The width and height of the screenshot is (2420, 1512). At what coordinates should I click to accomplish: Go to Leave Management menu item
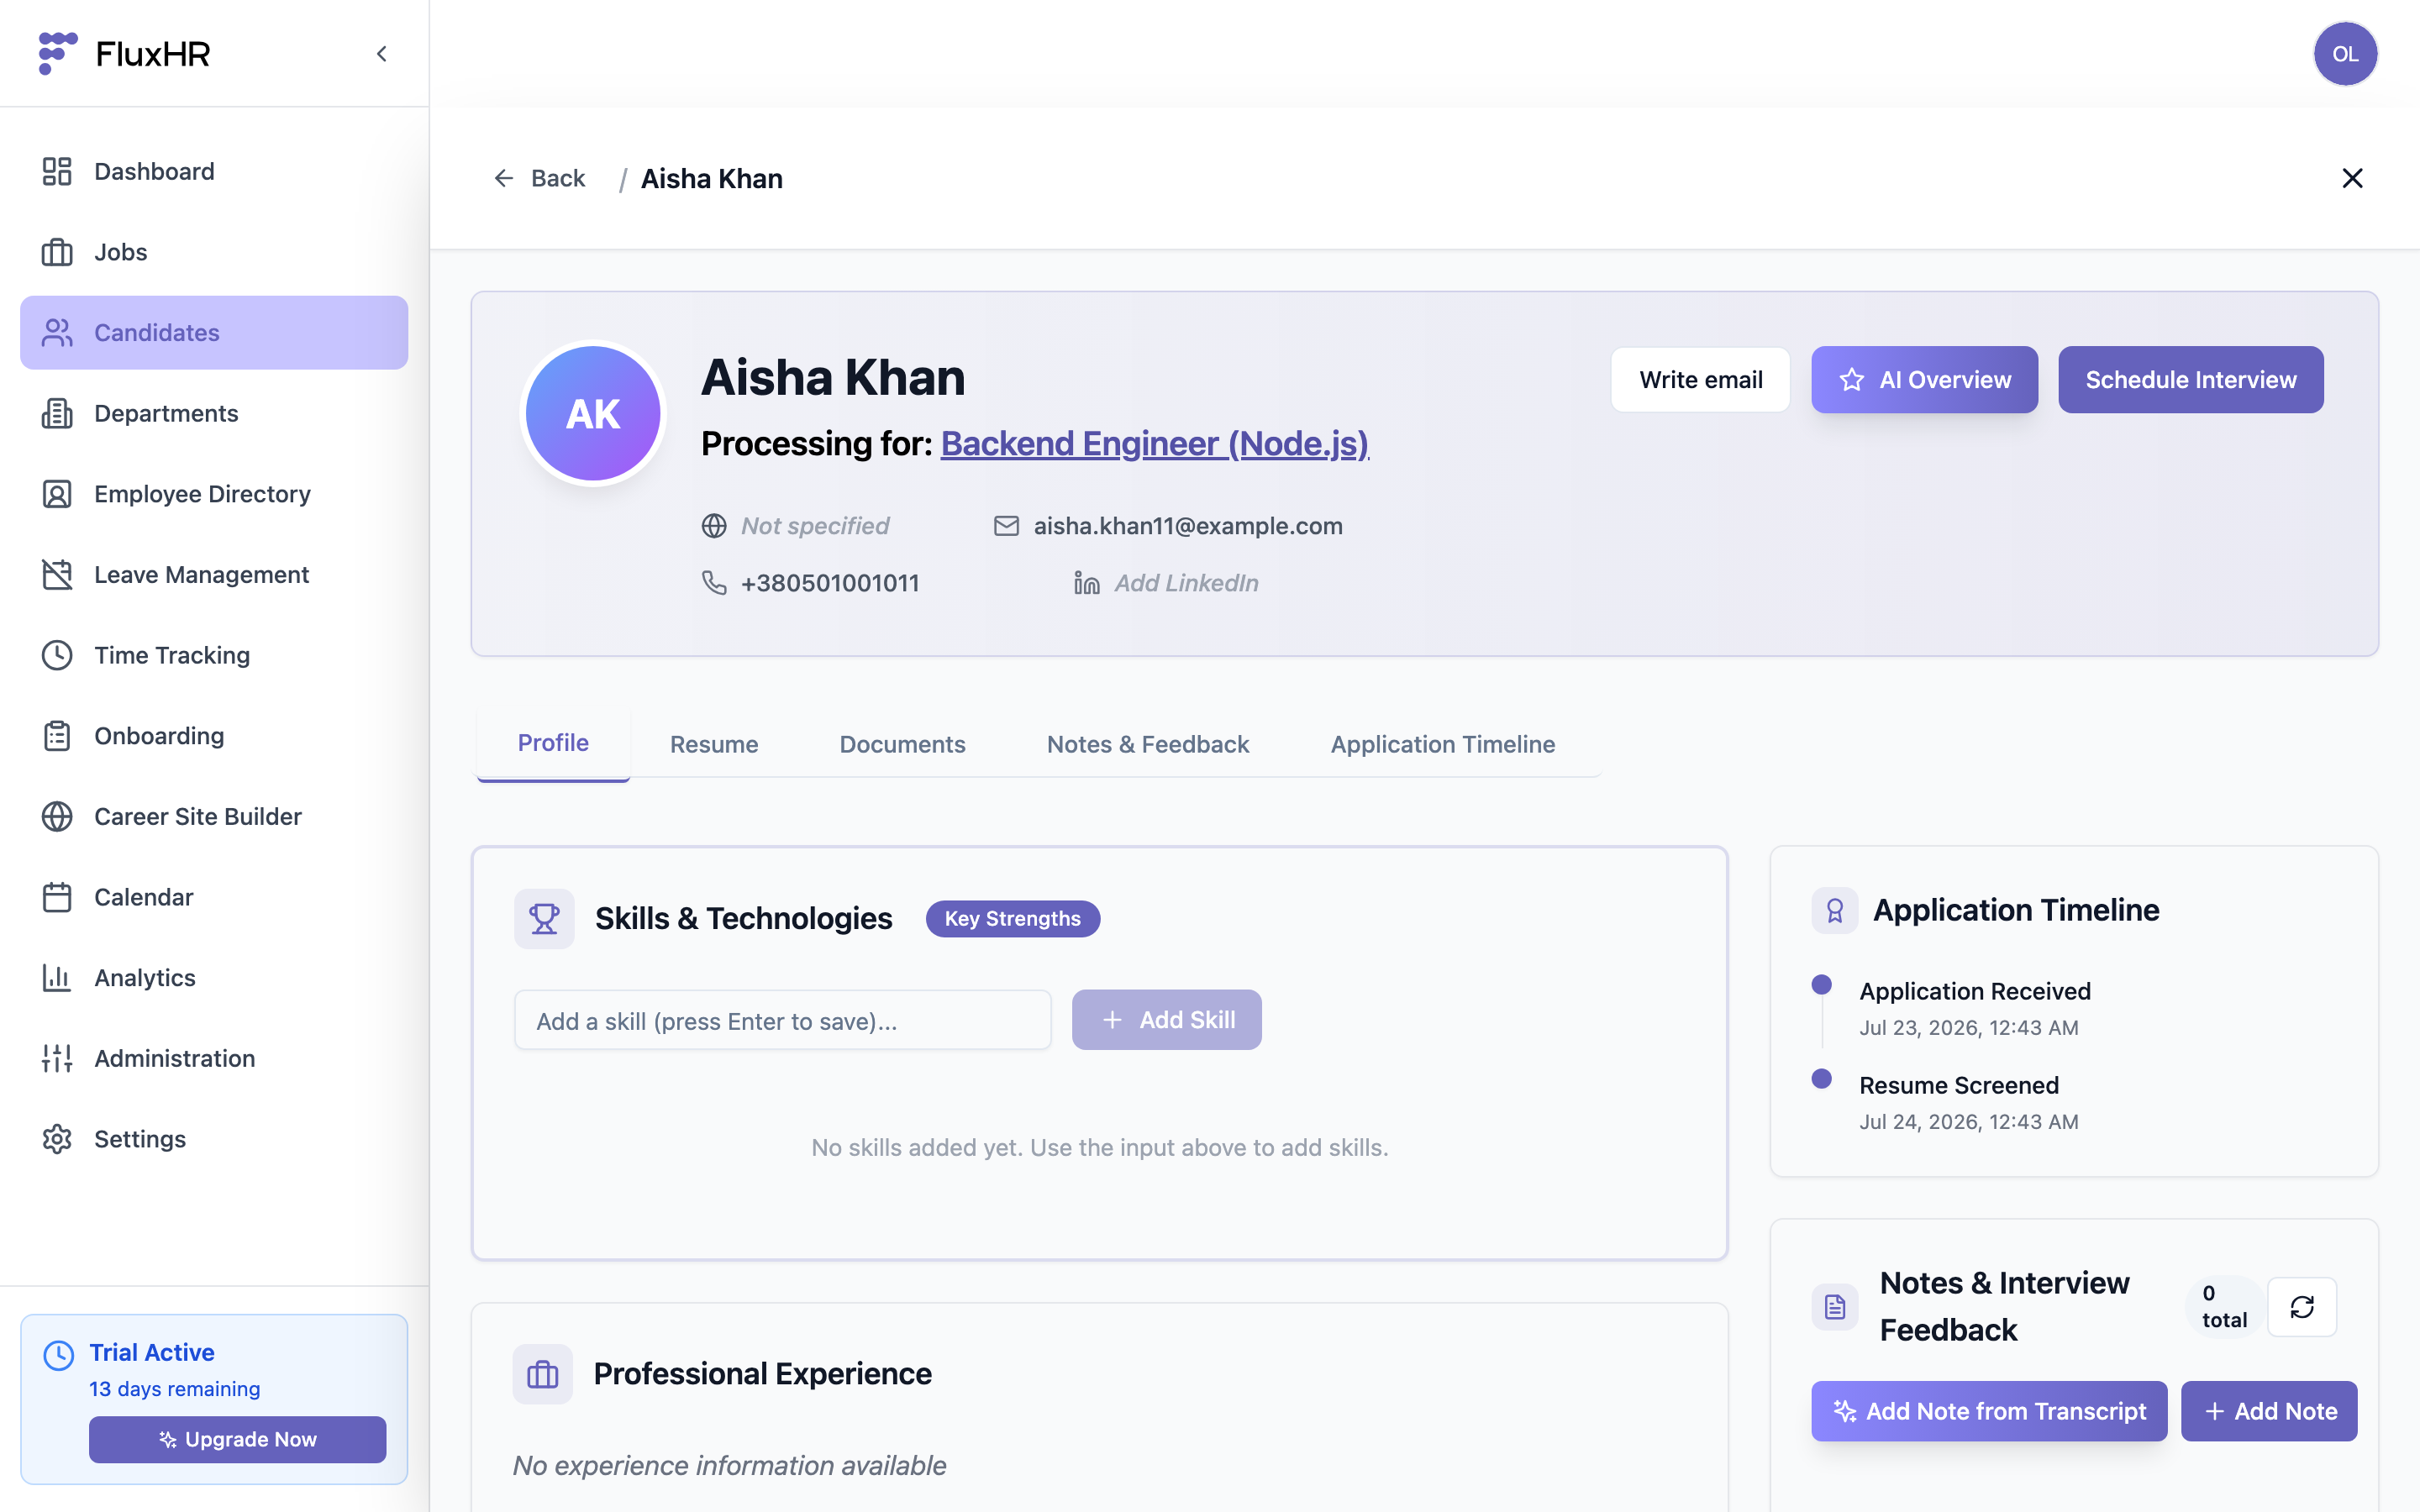point(214,575)
